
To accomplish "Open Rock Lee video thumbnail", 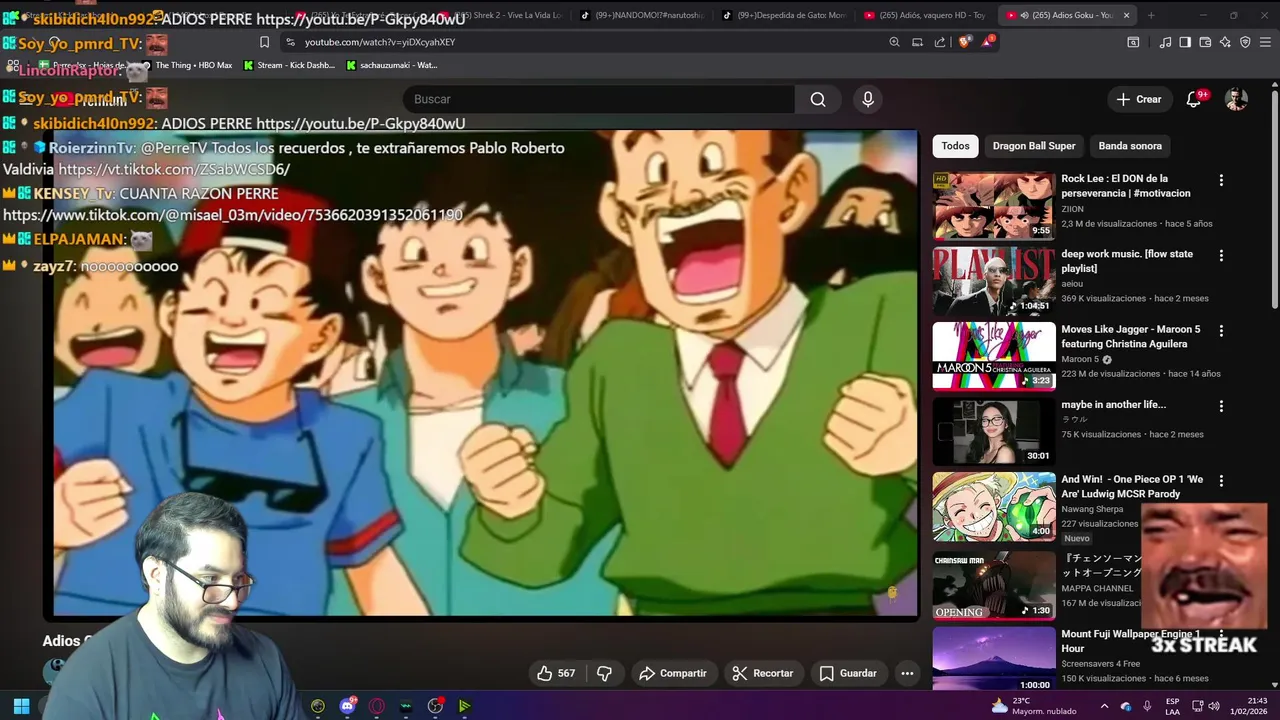I will 994,206.
